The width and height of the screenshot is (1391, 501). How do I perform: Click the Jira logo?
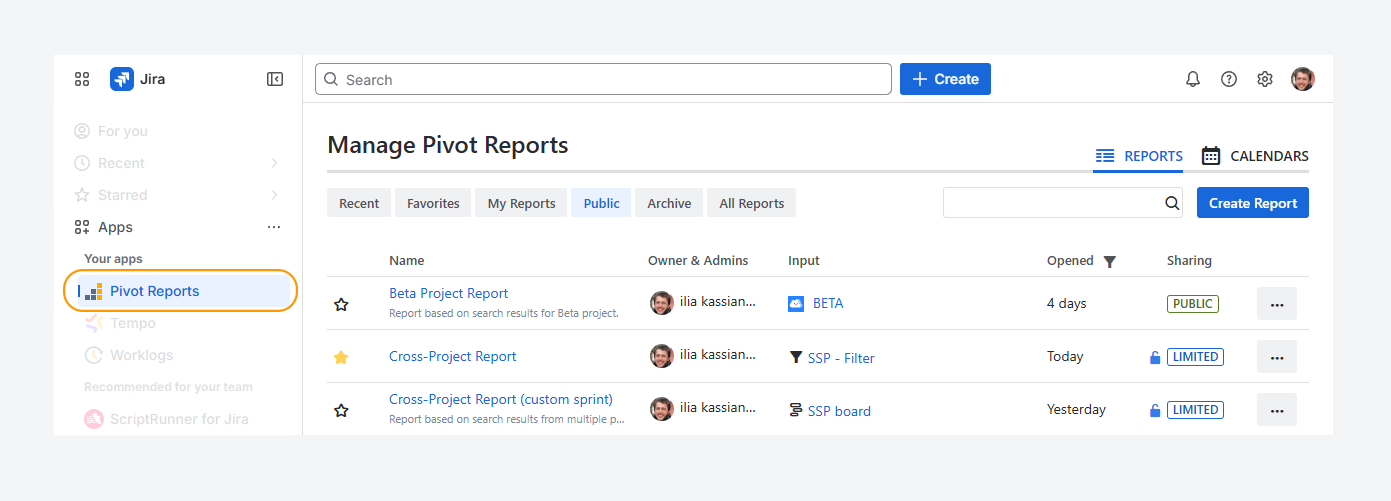138,79
